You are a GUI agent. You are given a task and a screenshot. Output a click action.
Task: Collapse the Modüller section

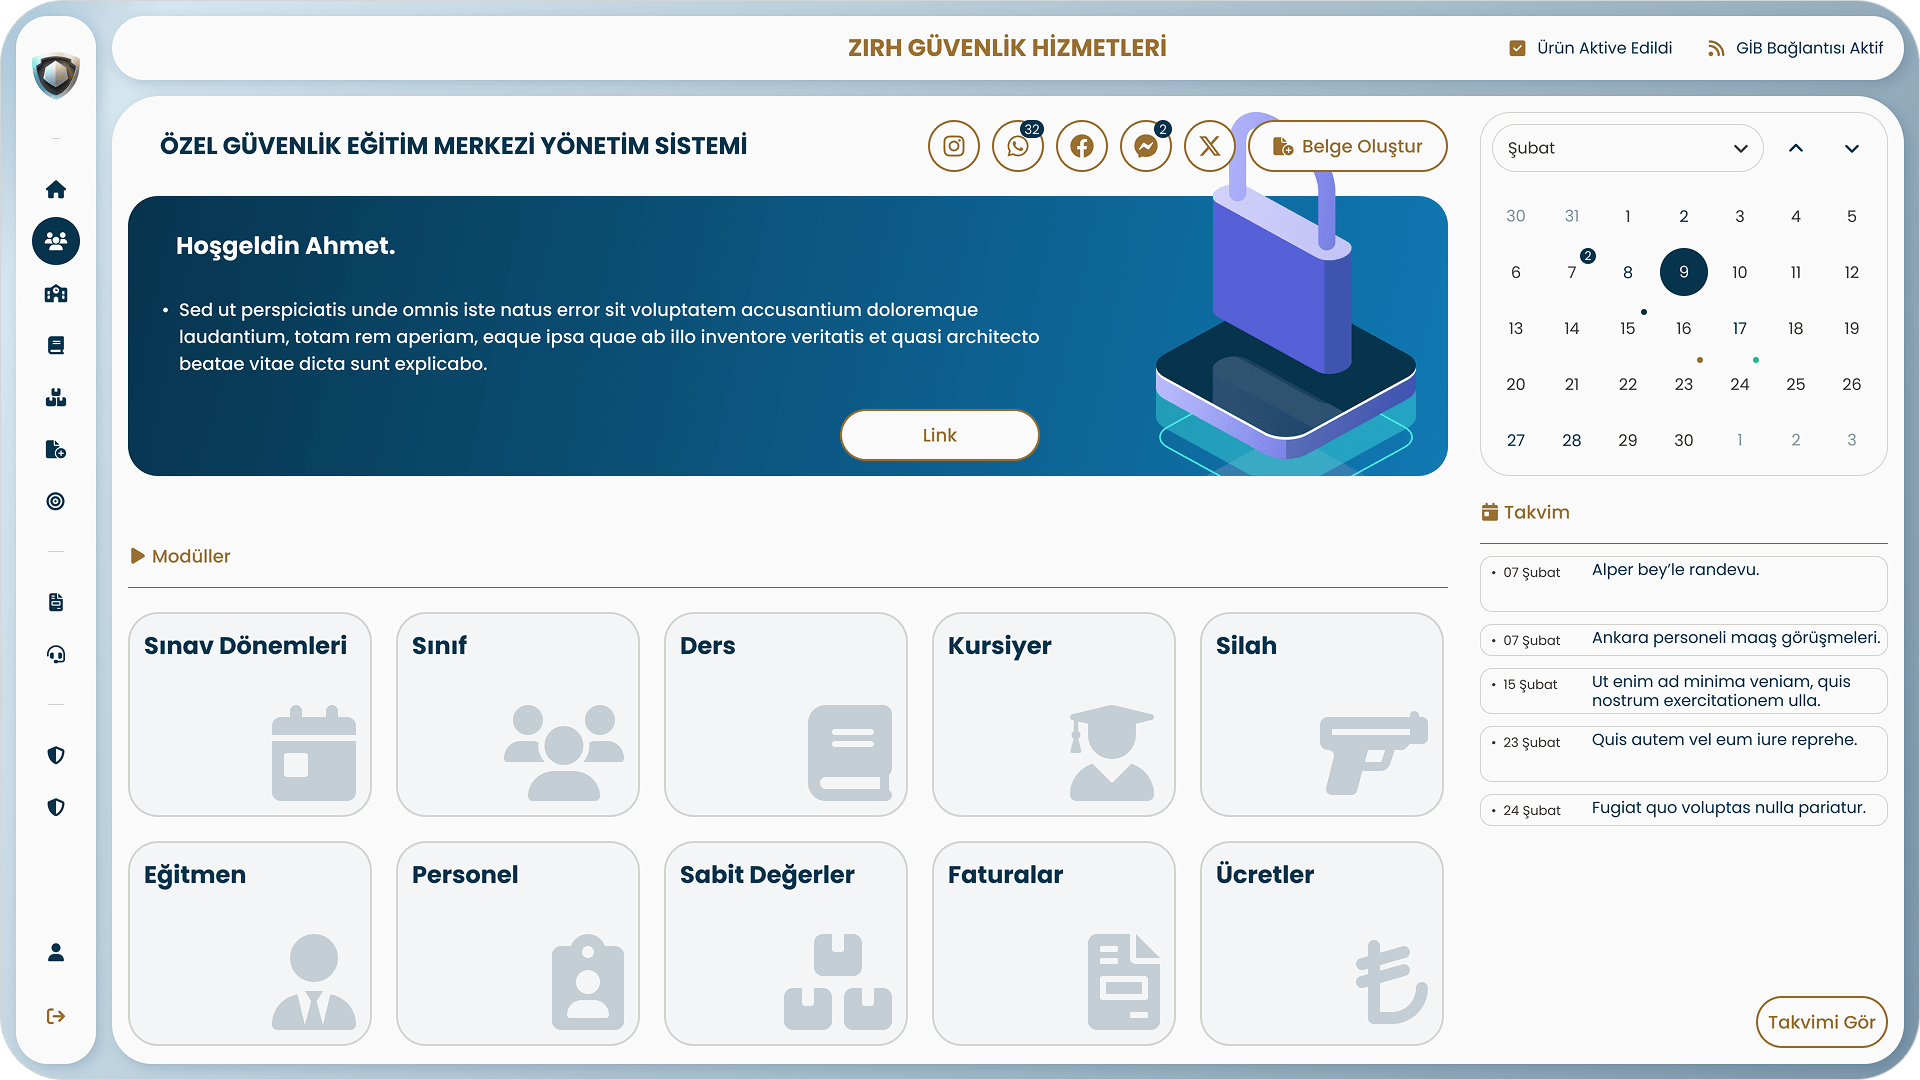click(x=139, y=556)
